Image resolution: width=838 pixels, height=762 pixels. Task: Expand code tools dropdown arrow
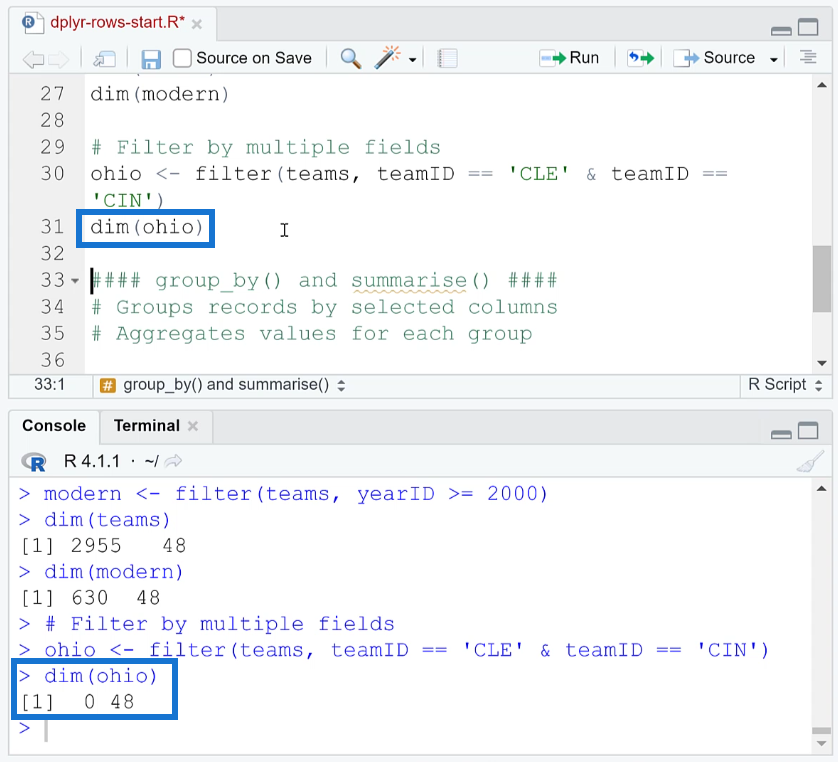tap(412, 59)
